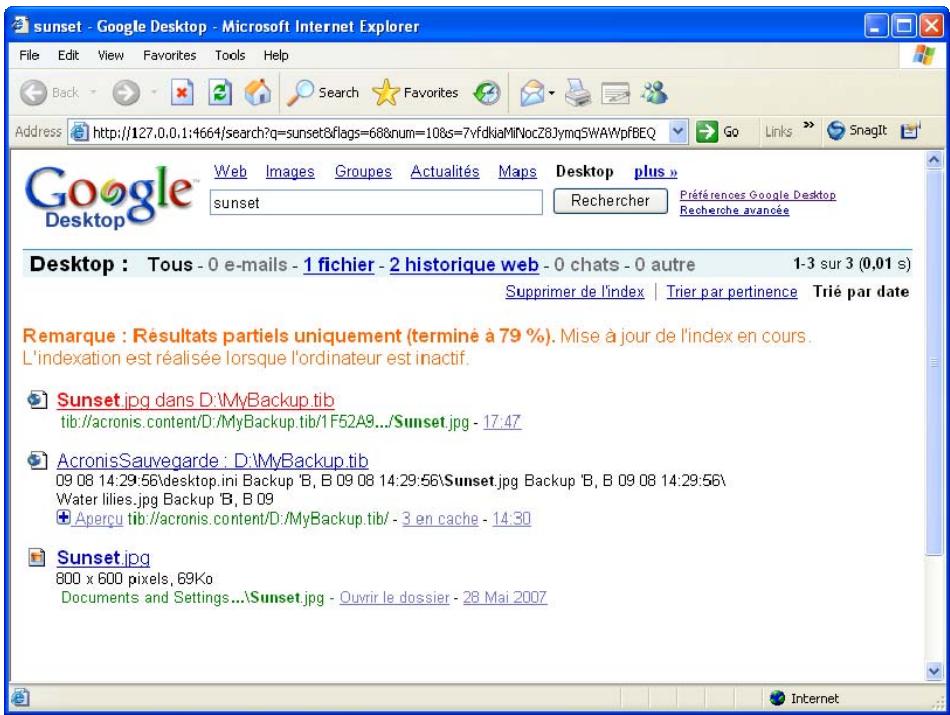
Task: Click the SnagIt window capture icon
Action: [910, 130]
